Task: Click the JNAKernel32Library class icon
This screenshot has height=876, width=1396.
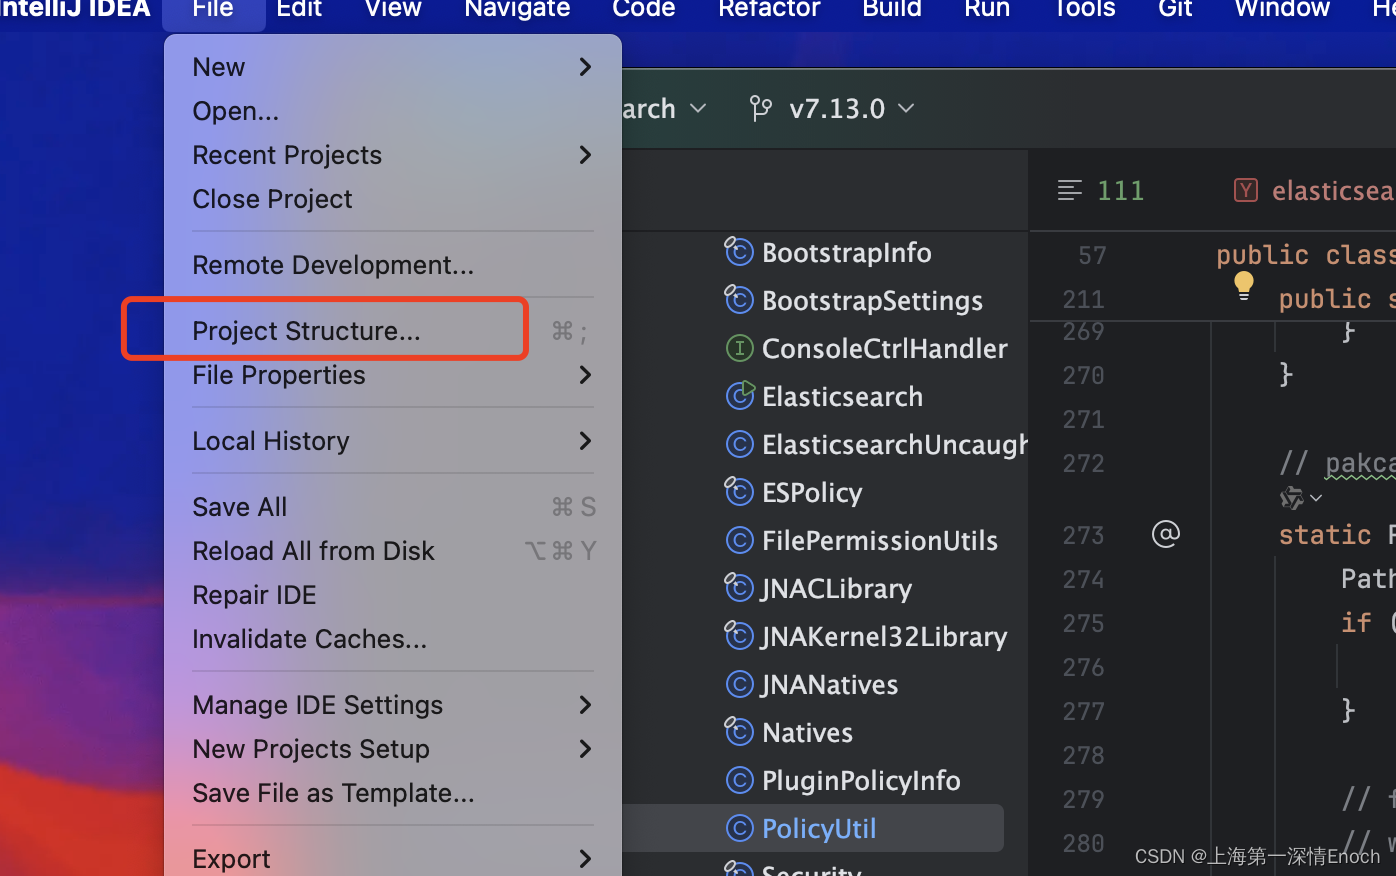Action: pos(738,636)
